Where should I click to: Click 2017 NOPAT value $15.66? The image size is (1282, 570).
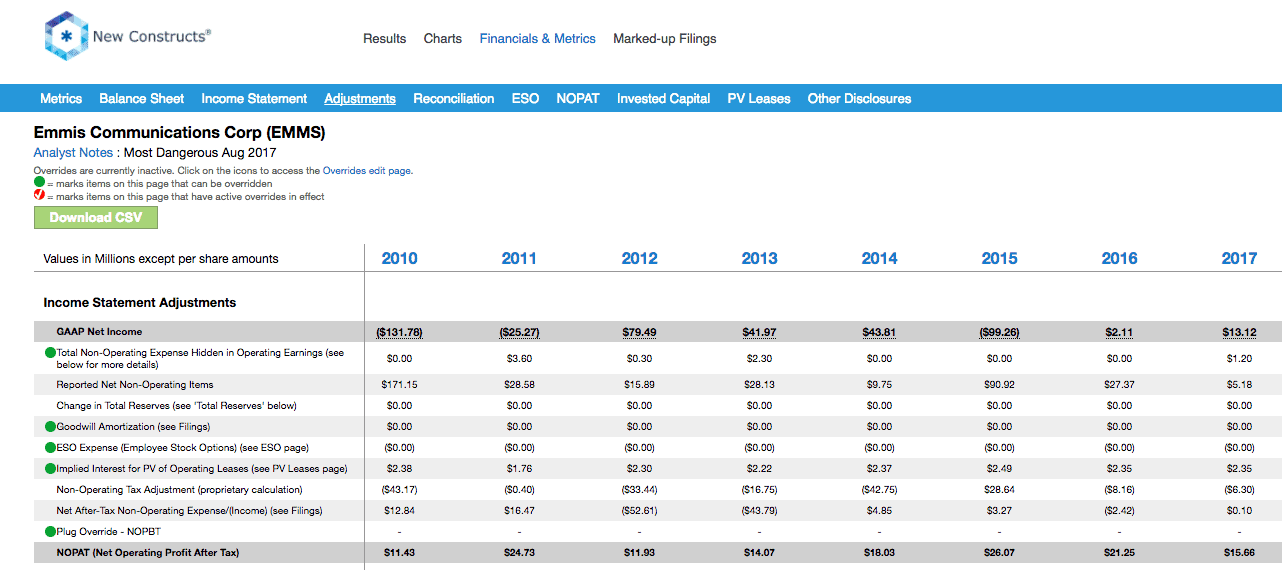[1239, 553]
